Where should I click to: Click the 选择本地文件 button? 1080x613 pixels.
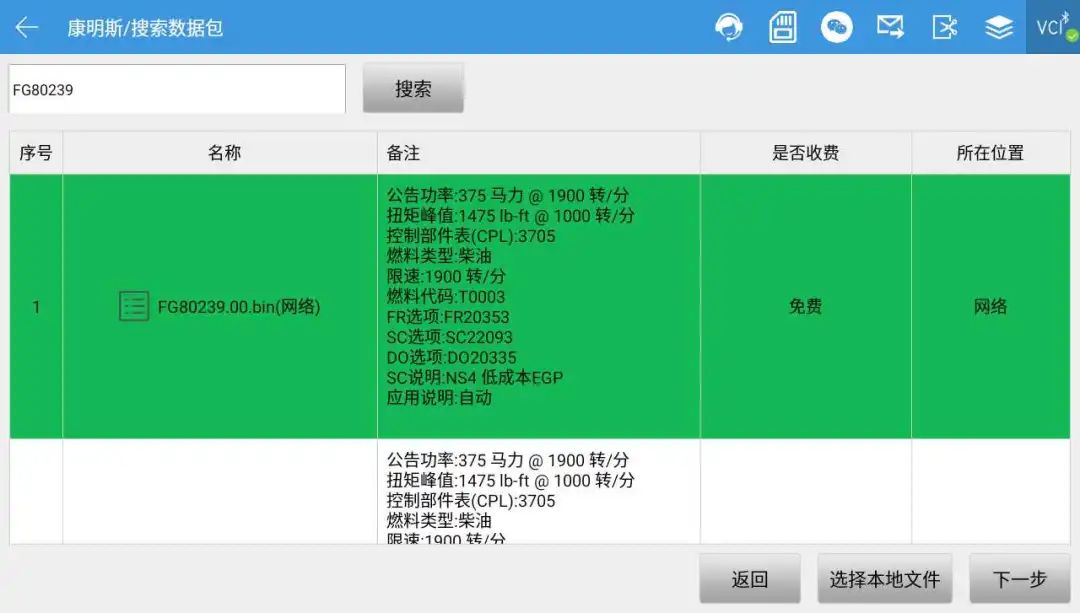pos(885,579)
